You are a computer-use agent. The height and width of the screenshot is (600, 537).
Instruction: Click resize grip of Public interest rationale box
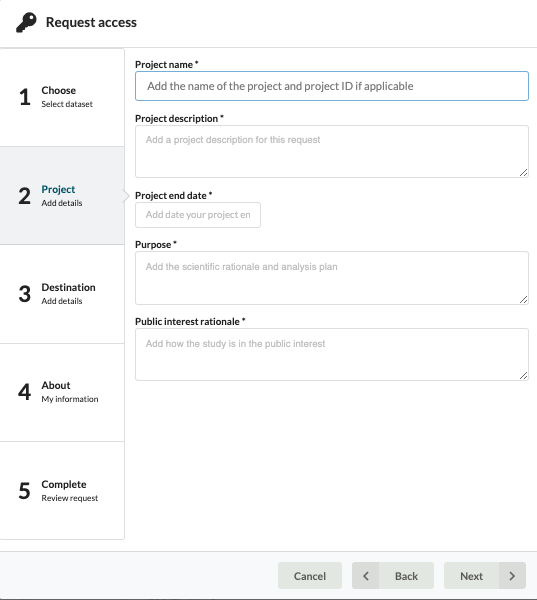[524, 376]
